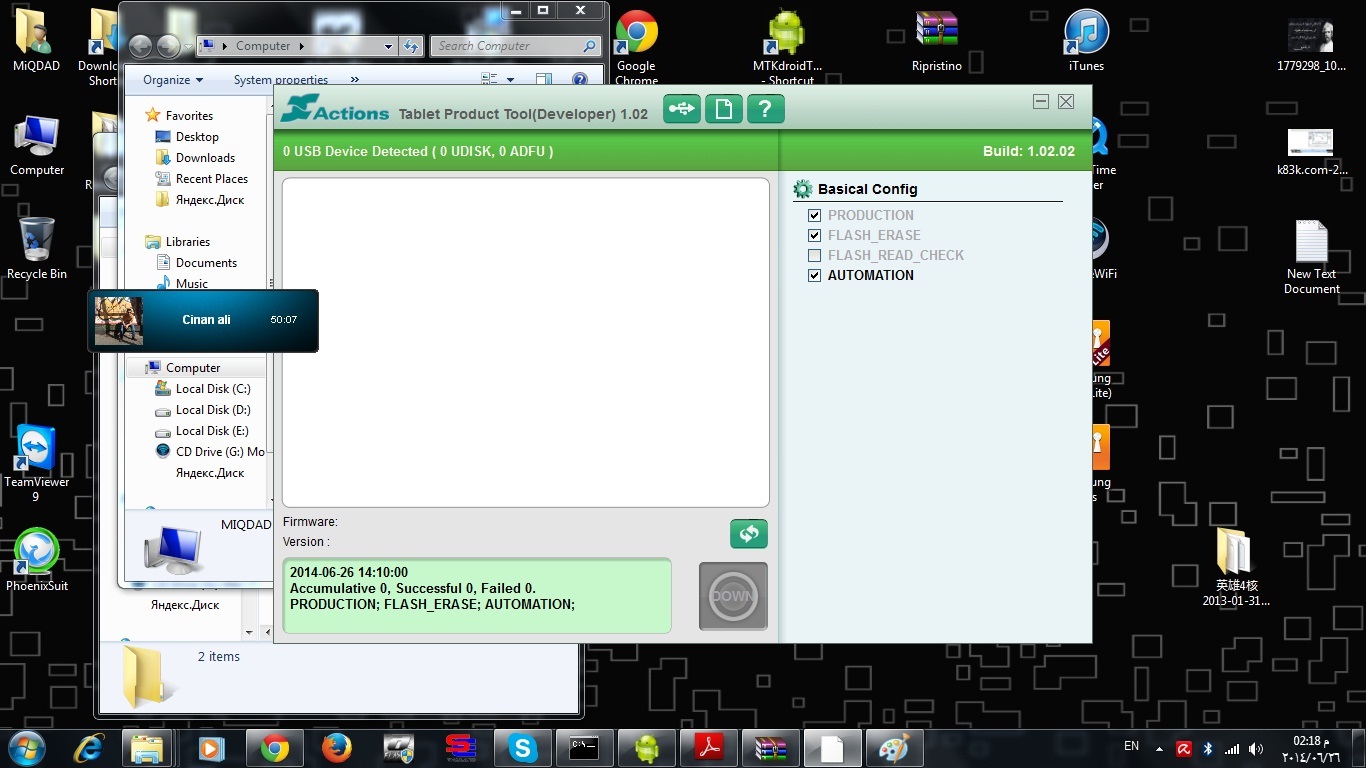The image size is (1366, 768).
Task: Click the green status log box
Action: (477, 596)
